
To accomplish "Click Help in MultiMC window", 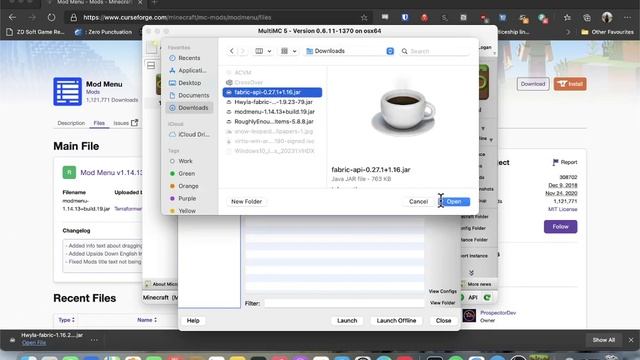I will click(193, 321).
